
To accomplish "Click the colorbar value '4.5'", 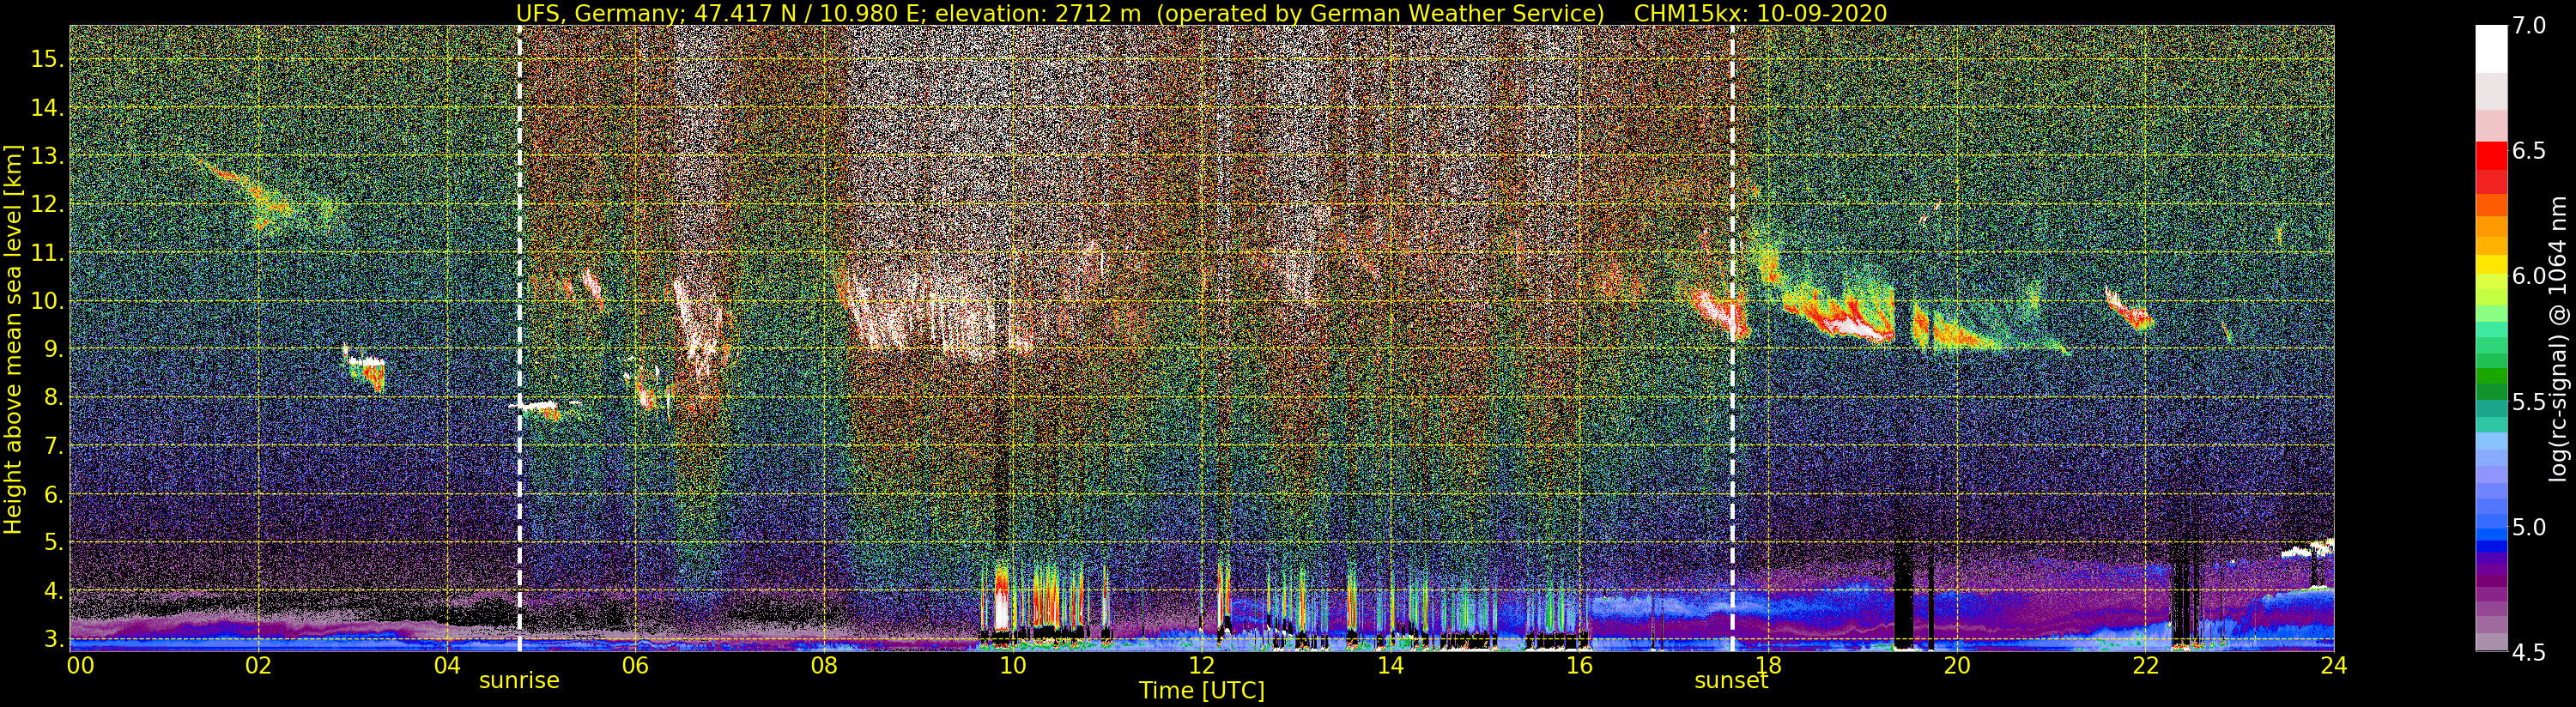I will 2529,654.
